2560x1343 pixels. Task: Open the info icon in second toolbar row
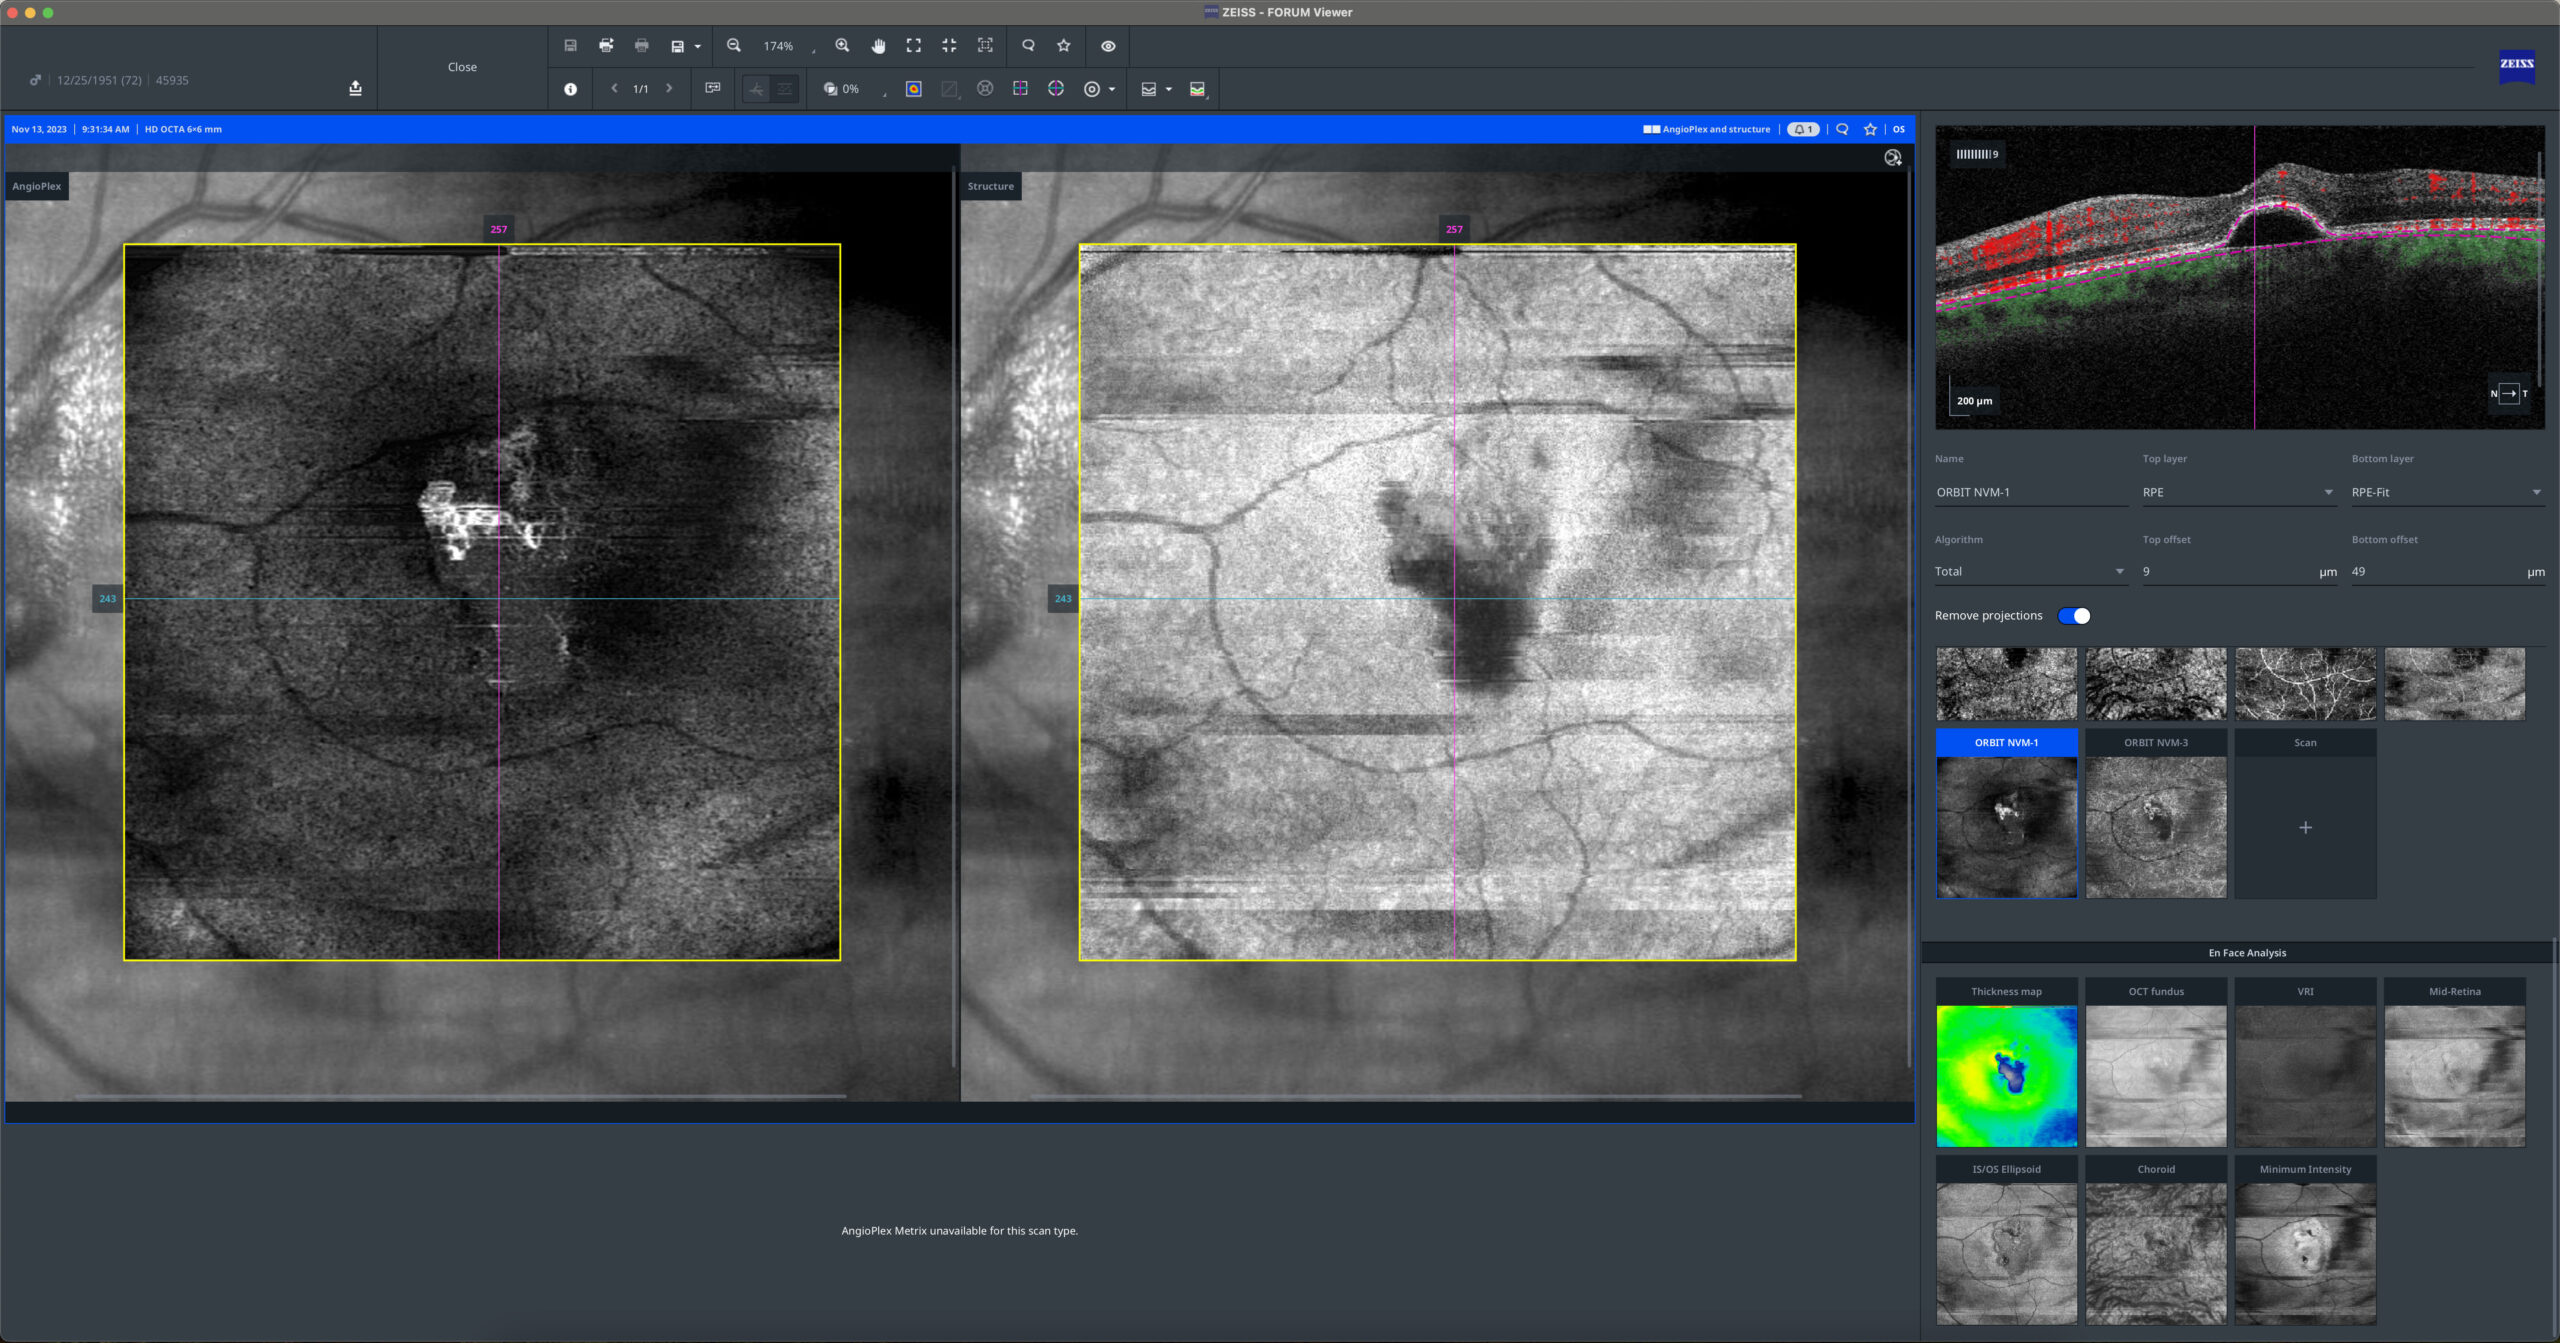tap(570, 89)
